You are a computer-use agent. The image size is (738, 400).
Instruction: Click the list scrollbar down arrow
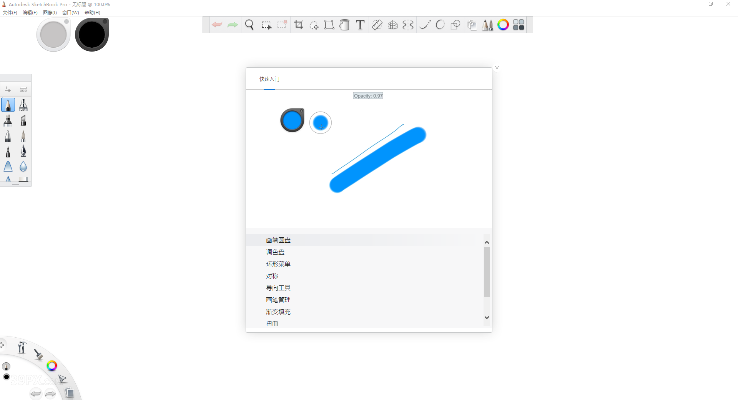(x=487, y=317)
